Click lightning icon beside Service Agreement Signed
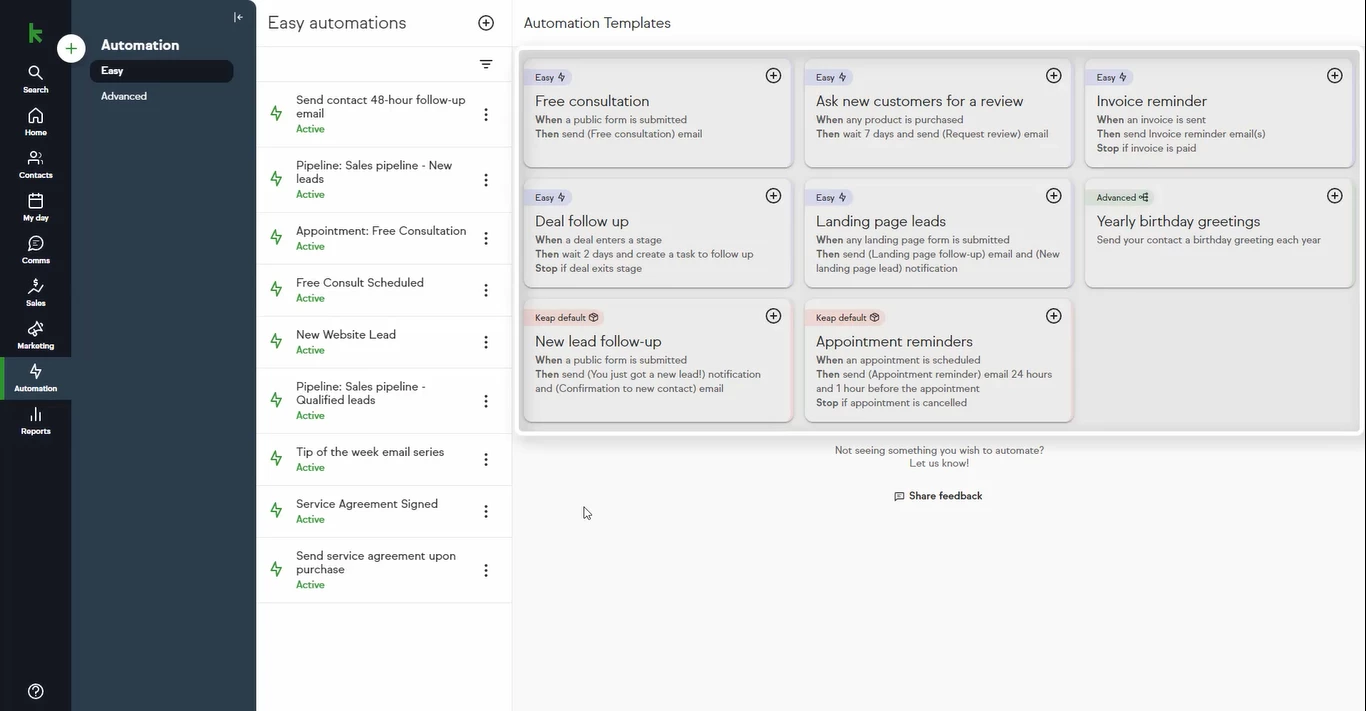Viewport: 1366px width, 711px height. [276, 510]
